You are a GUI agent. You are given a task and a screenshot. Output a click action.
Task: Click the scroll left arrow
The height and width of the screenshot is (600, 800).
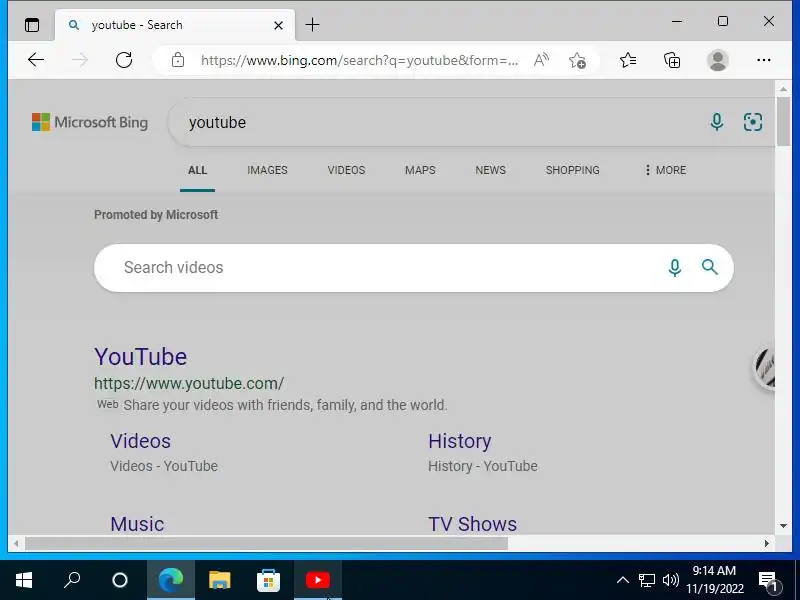tap(16, 543)
